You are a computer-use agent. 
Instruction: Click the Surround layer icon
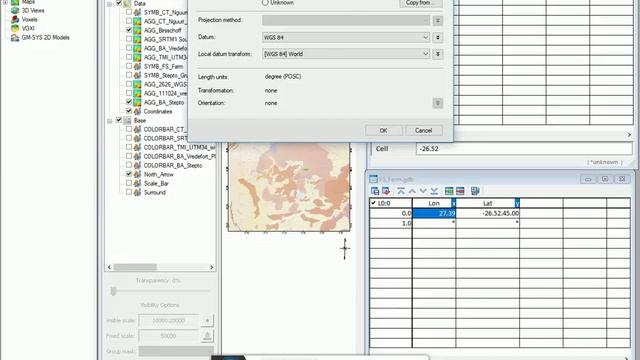click(137, 192)
